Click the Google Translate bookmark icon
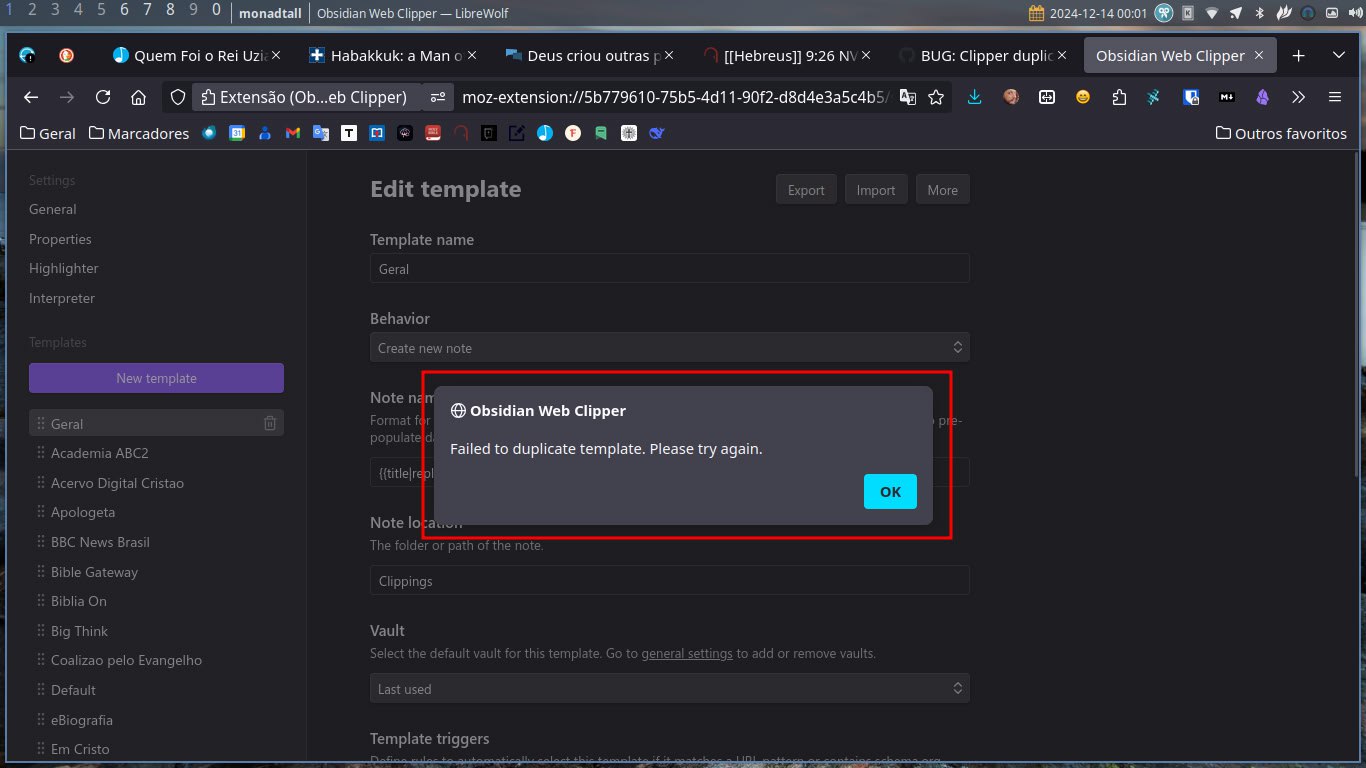The image size is (1366, 768). 321,132
